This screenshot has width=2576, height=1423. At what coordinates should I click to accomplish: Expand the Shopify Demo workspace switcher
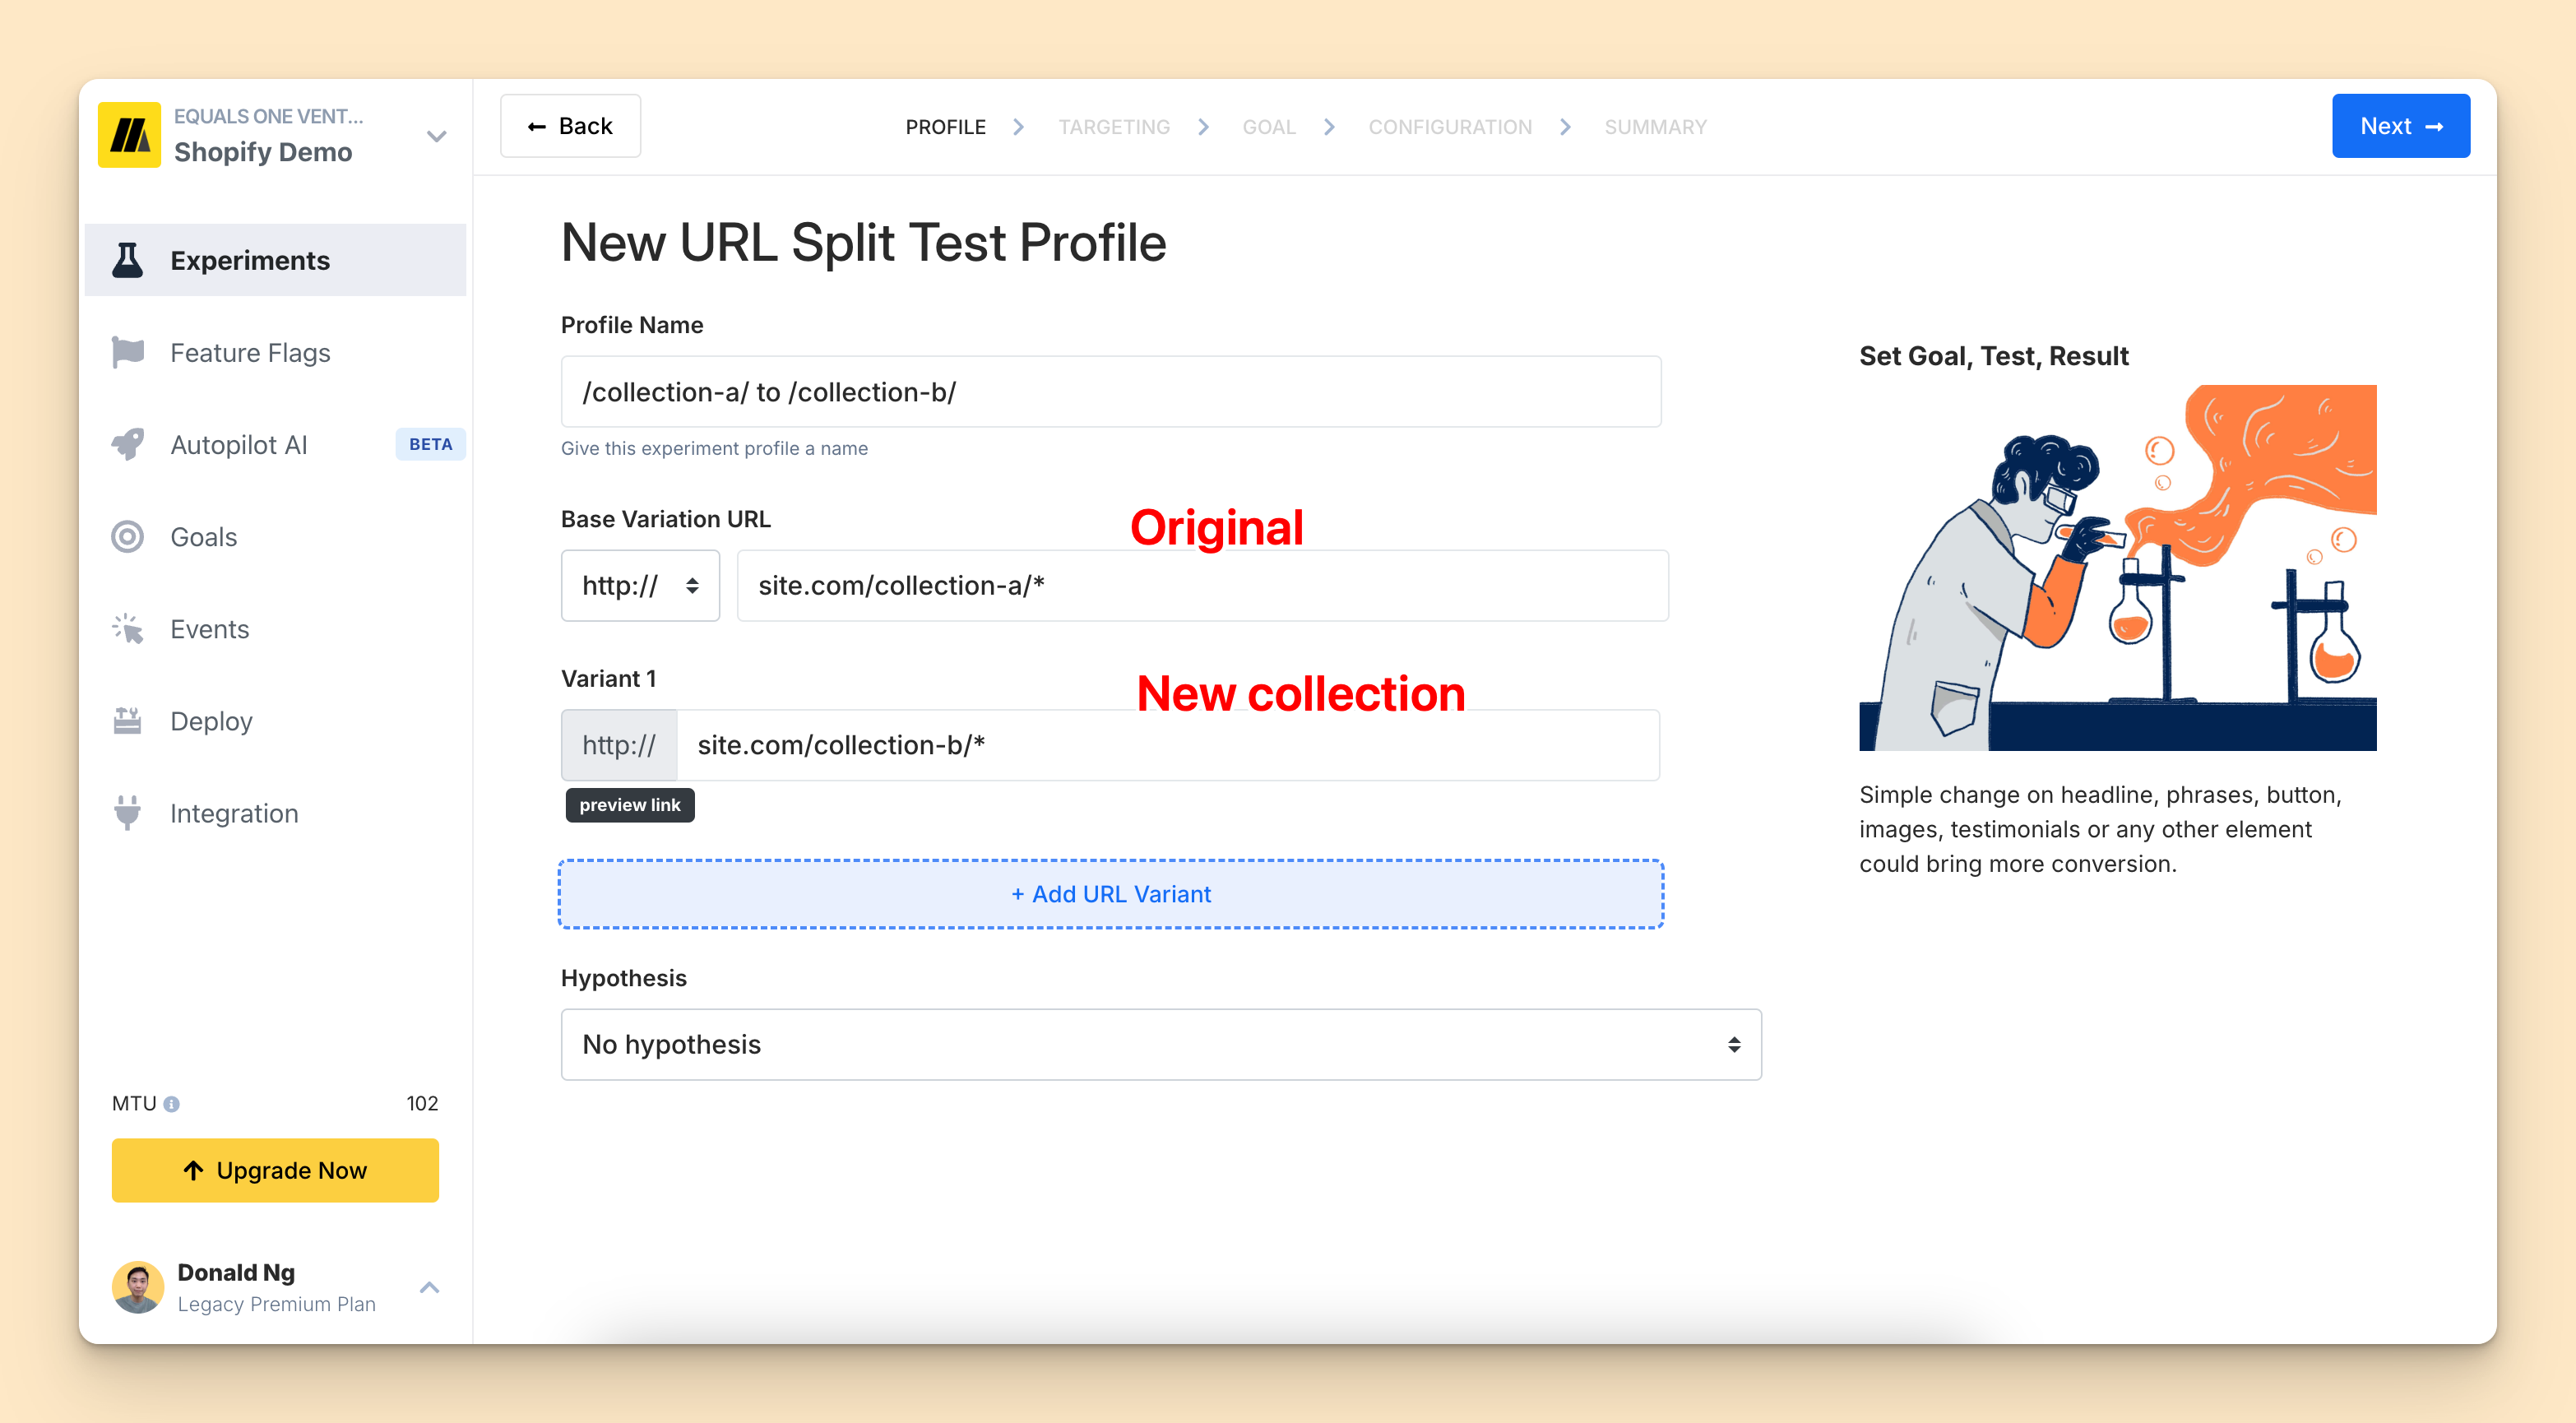[x=436, y=136]
